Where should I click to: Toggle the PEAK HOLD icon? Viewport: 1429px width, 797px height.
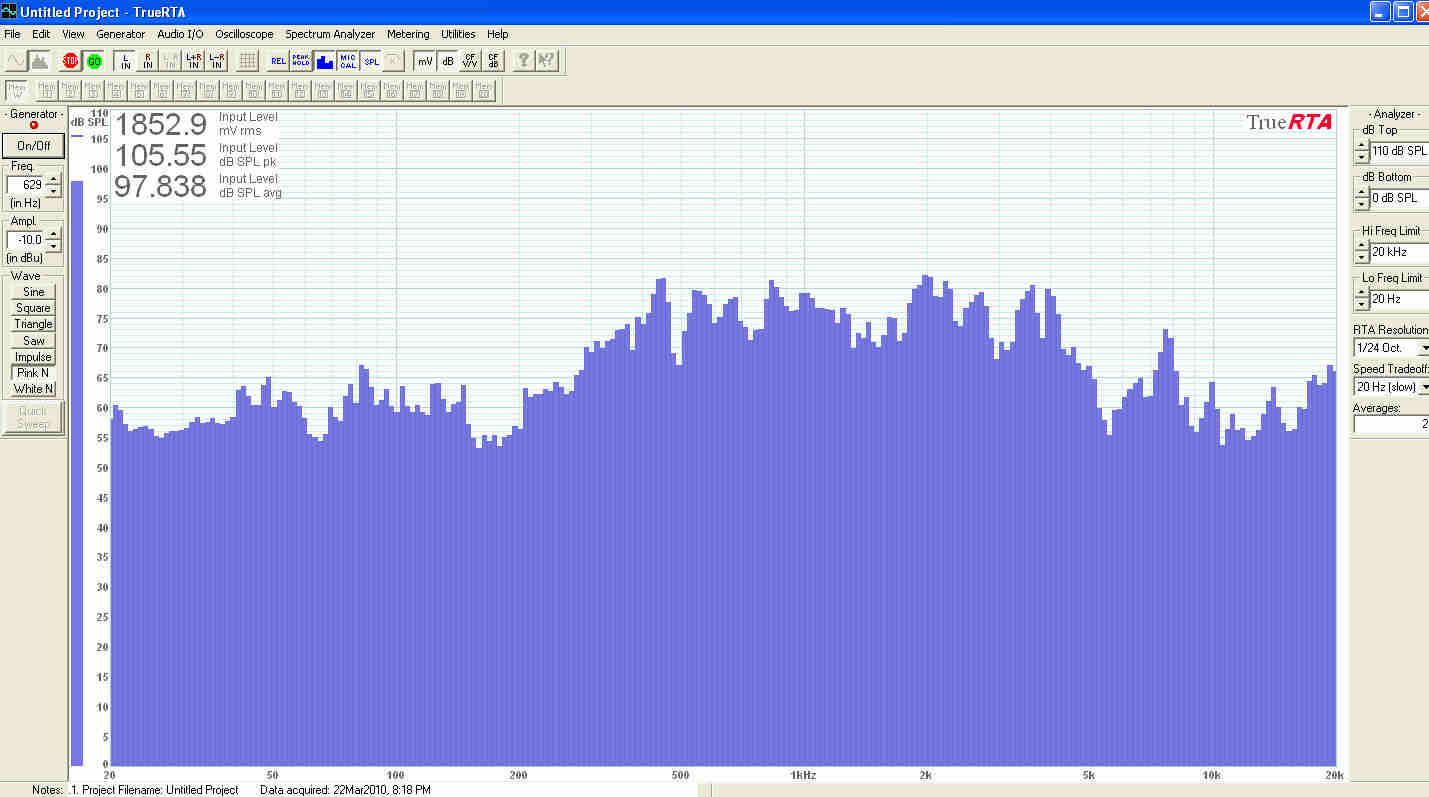click(x=301, y=61)
